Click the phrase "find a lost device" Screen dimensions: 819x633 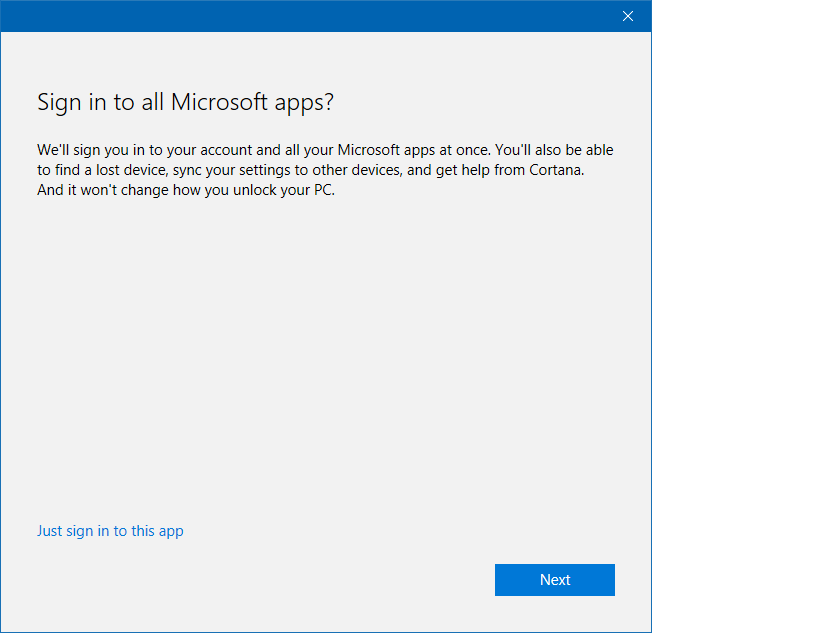109,170
